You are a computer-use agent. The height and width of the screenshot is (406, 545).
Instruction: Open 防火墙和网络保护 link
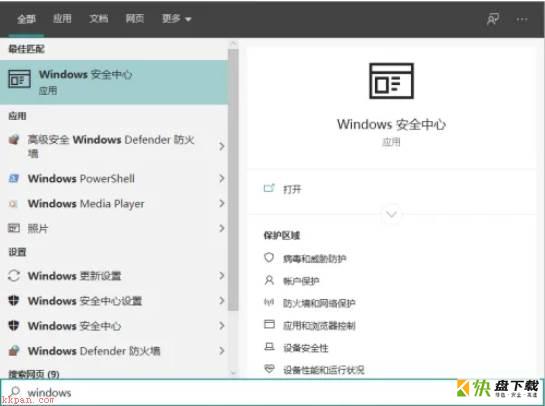click(319, 303)
